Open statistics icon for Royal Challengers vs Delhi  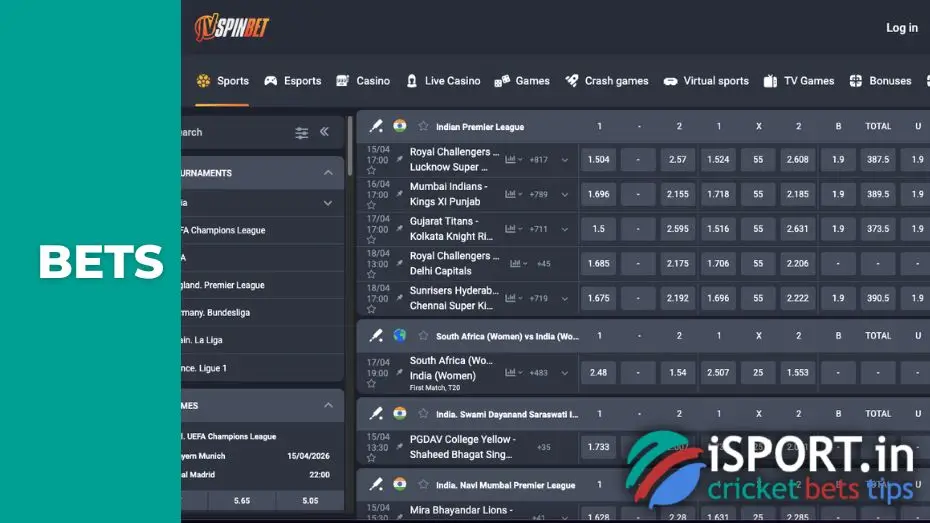tap(518, 263)
